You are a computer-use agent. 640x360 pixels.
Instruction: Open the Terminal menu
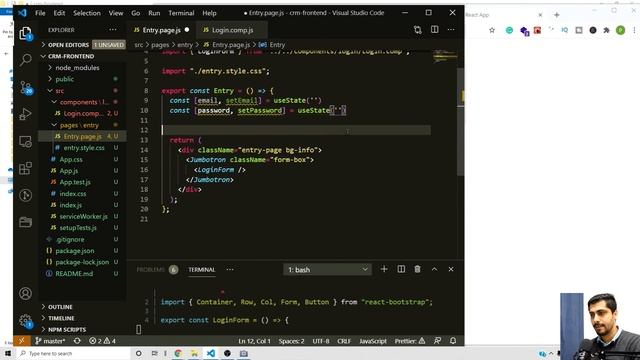(181, 13)
